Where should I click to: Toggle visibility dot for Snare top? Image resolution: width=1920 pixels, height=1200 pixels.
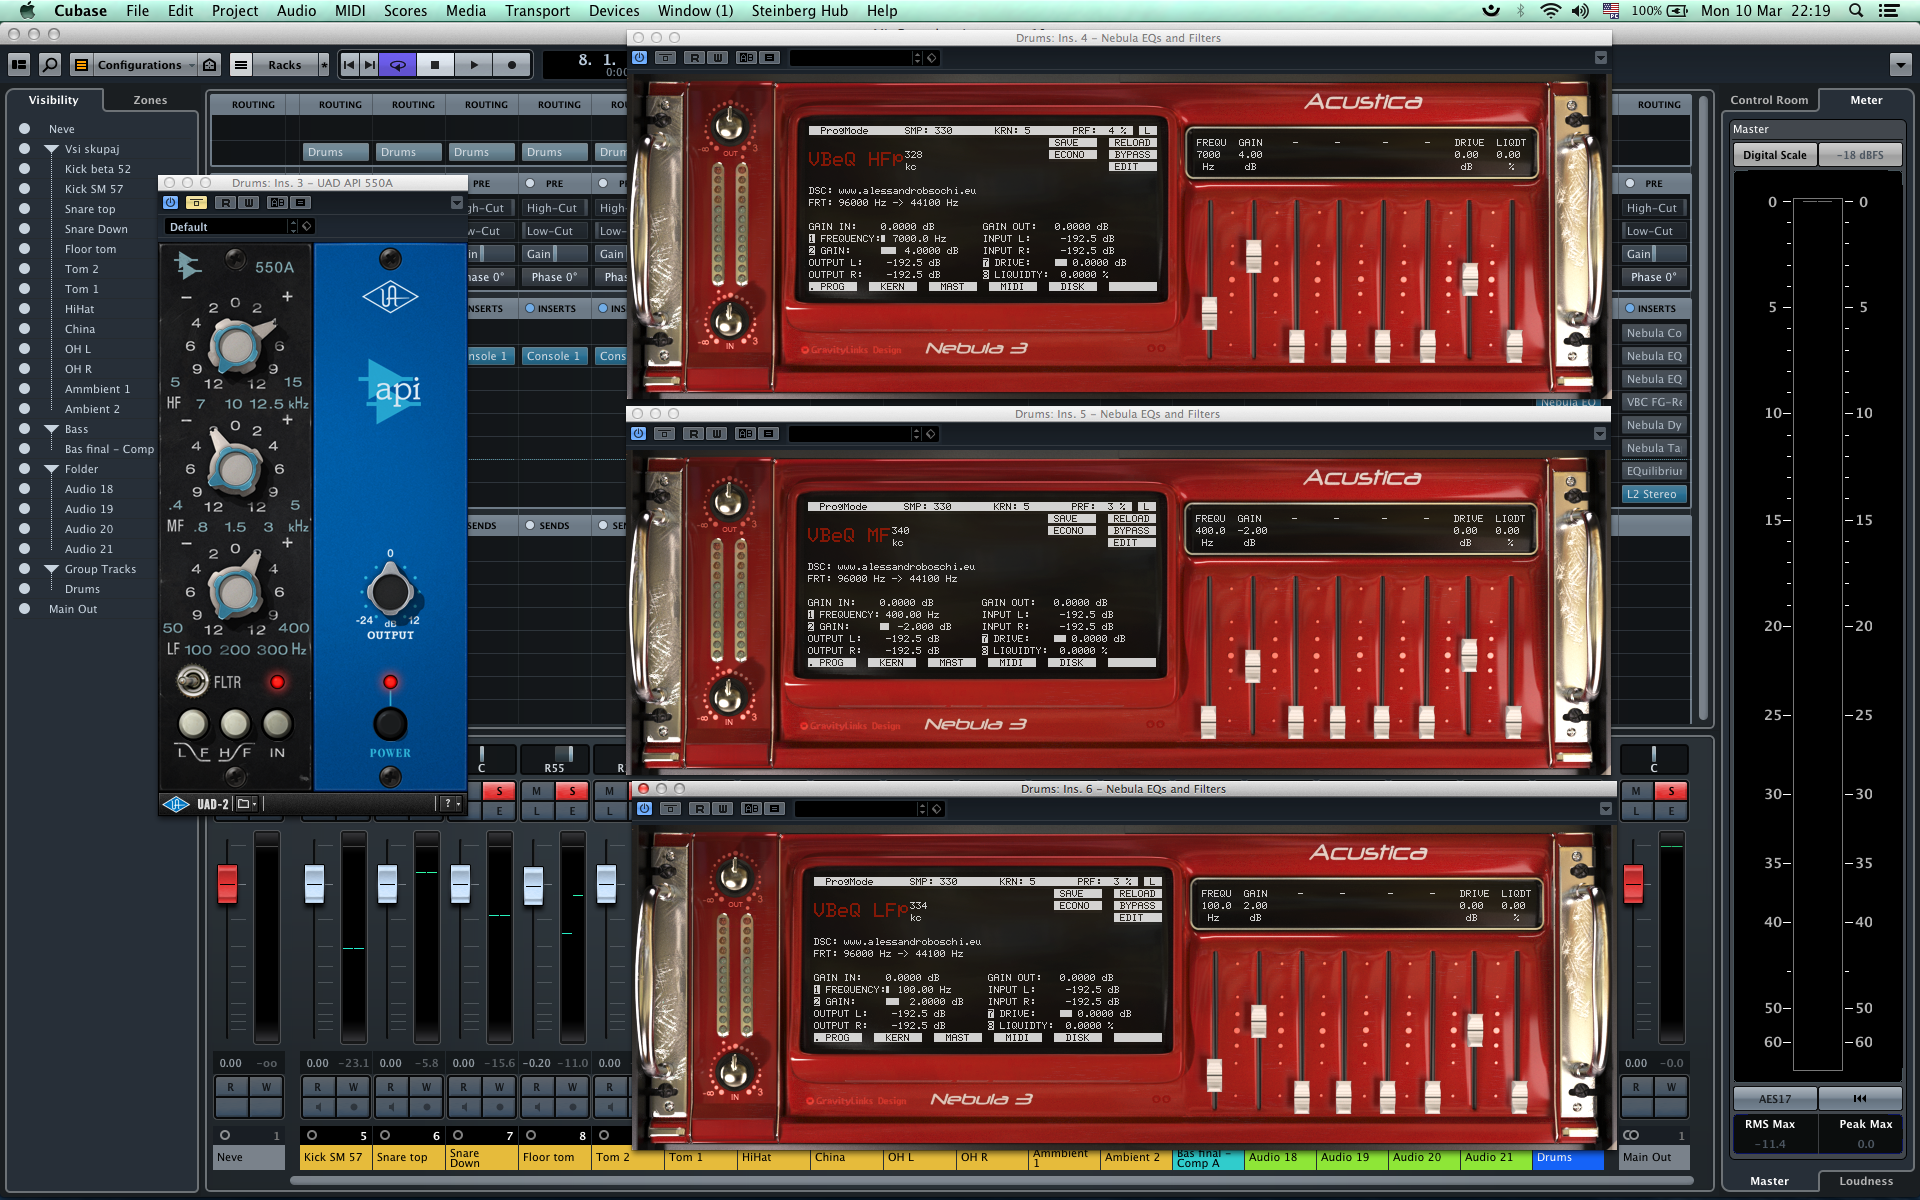click(x=24, y=209)
